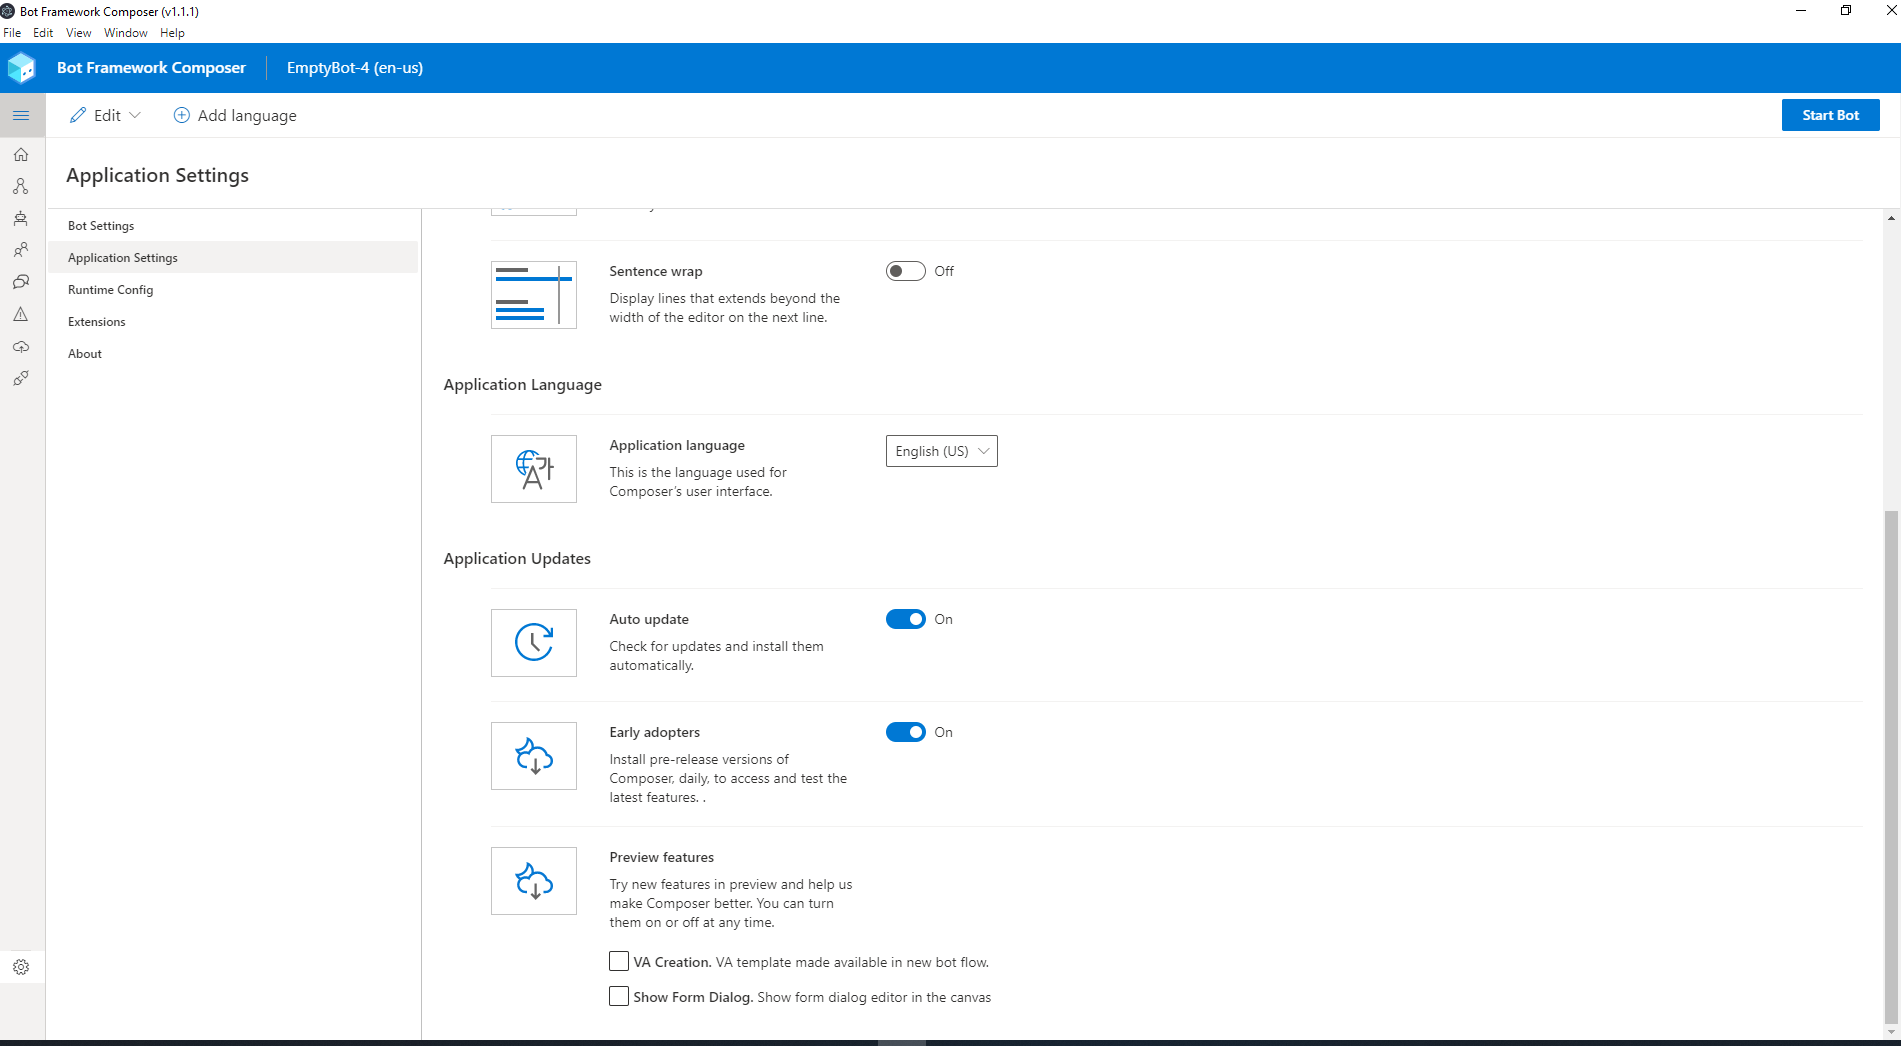1901x1046 pixels.
Task: Click the scrollbar up arrow
Action: coord(1891,217)
